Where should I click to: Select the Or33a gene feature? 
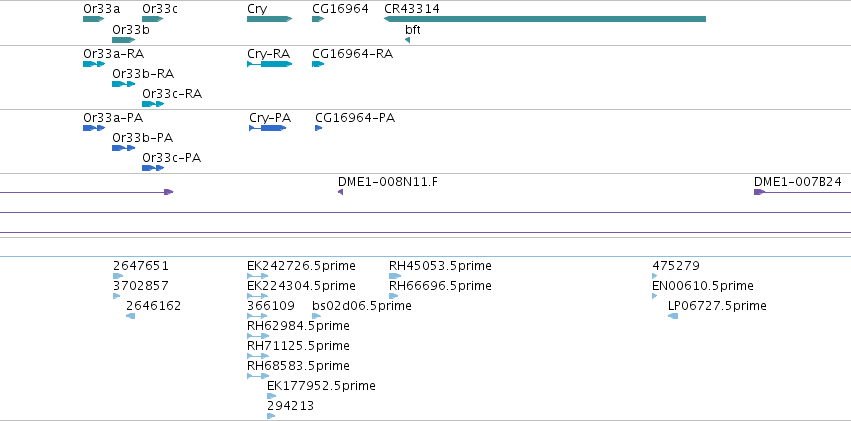[93, 19]
